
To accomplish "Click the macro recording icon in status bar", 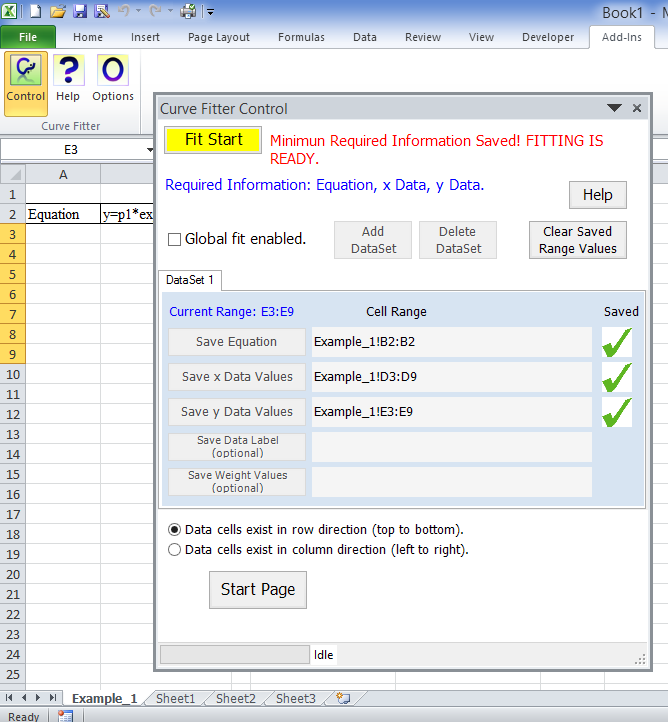I will coord(65,716).
